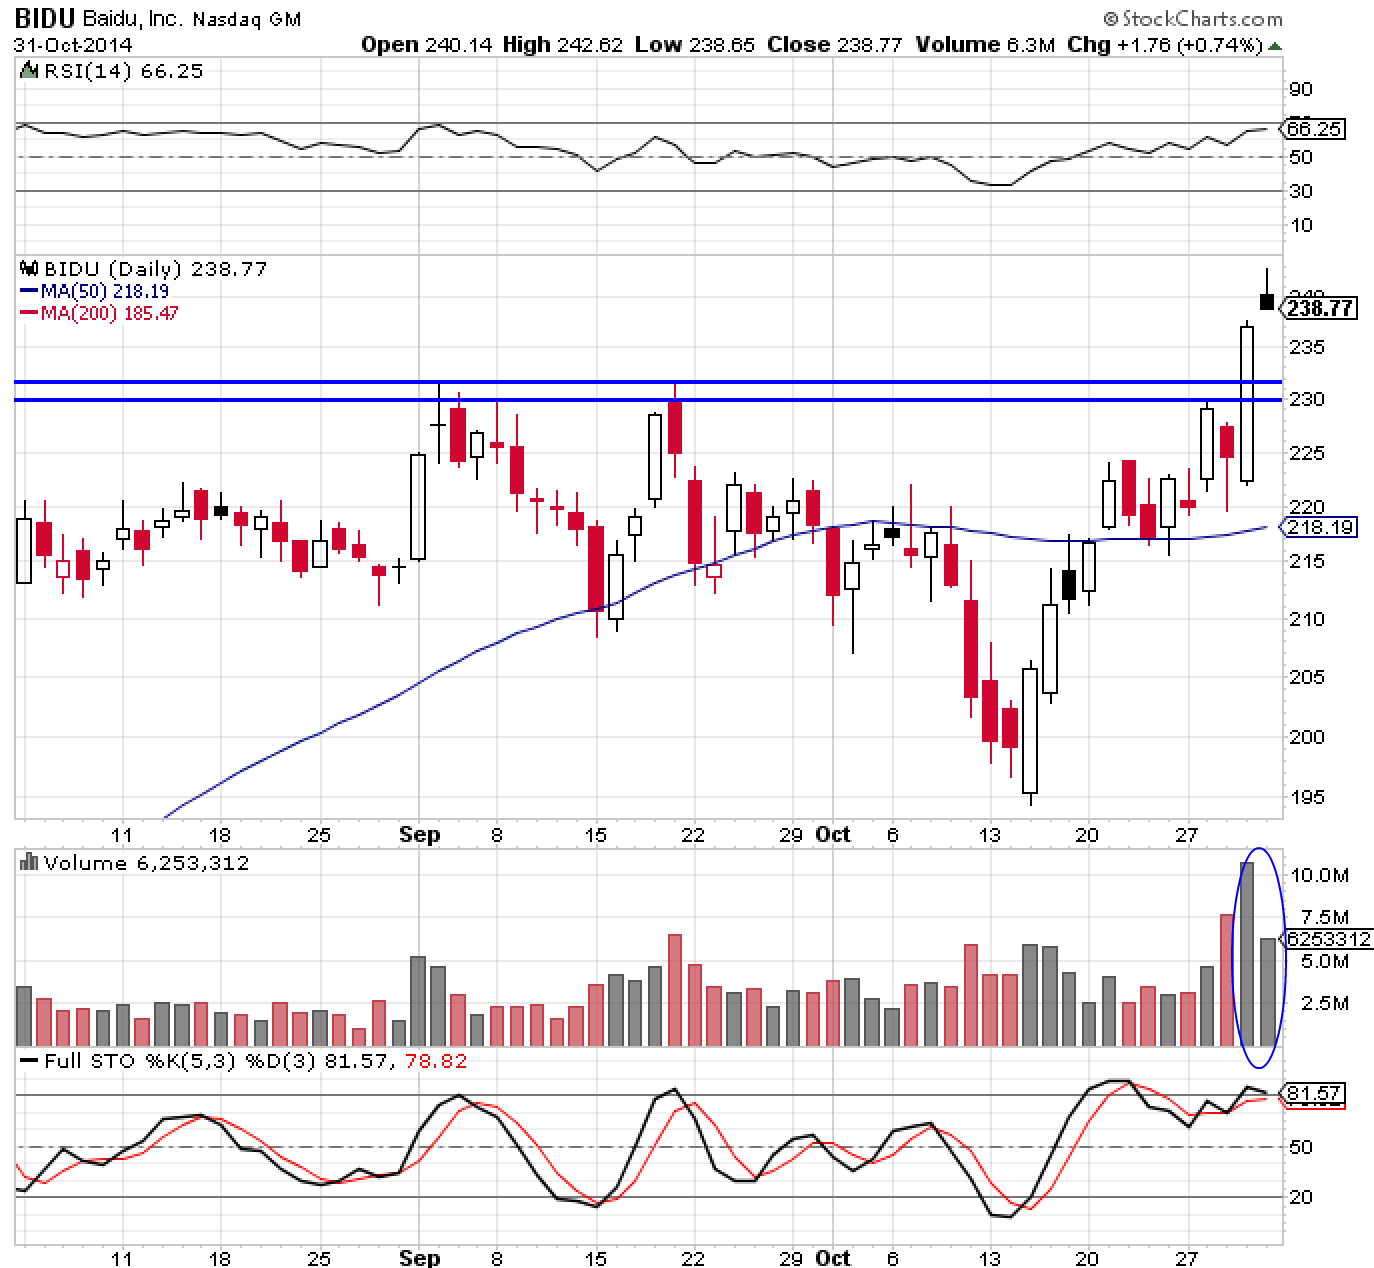Click the 'Oct' label under the stochastic panel
Image resolution: width=1374 pixels, height=1268 pixels.
(833, 1258)
